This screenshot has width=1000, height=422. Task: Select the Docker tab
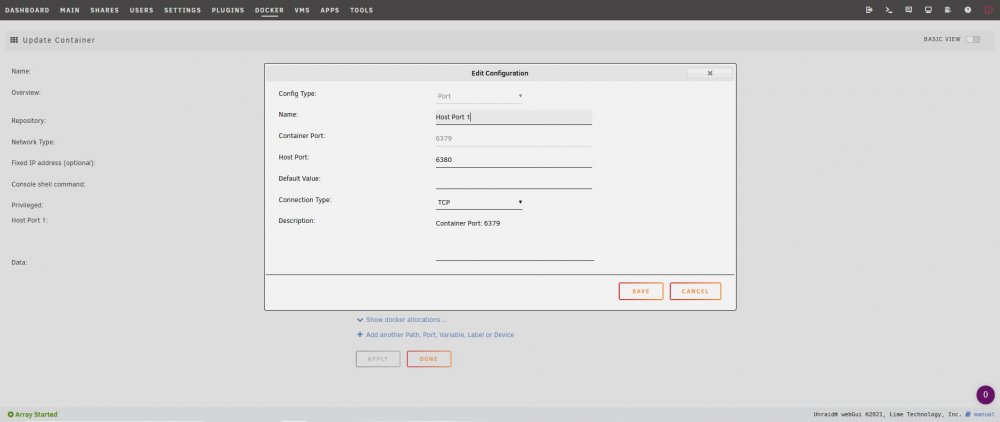coord(269,10)
